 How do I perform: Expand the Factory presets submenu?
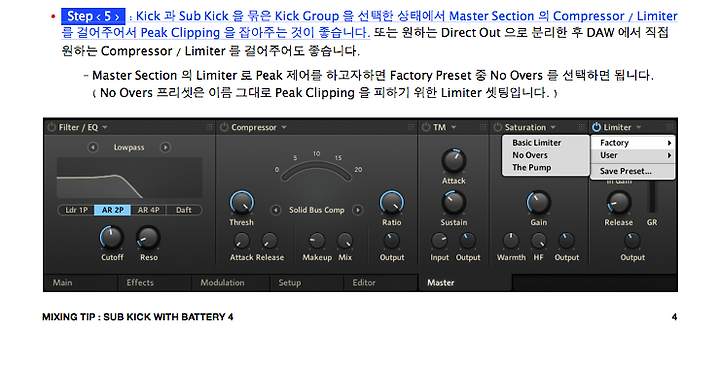633,143
